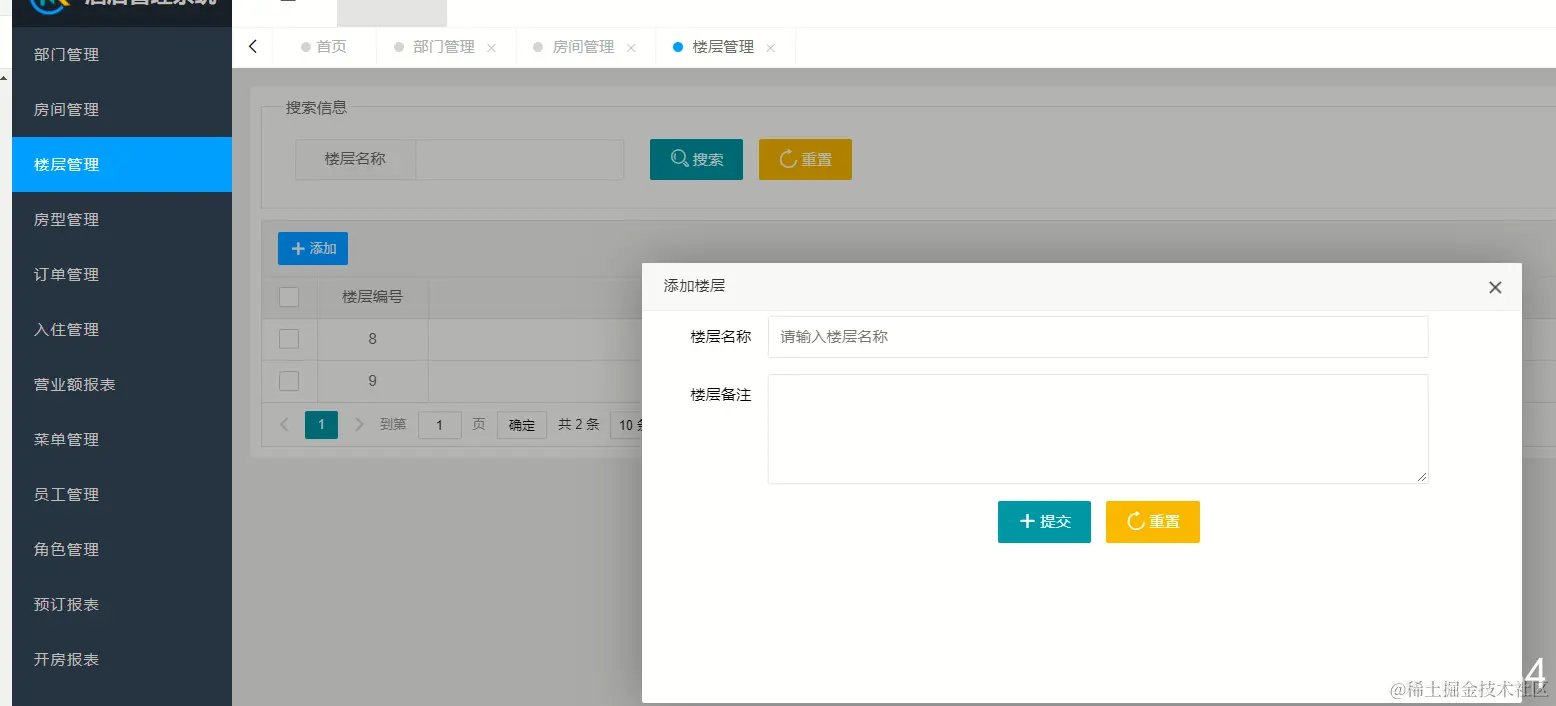Click the blue 添加 button
Screen dimensions: 1556x706
pos(313,248)
